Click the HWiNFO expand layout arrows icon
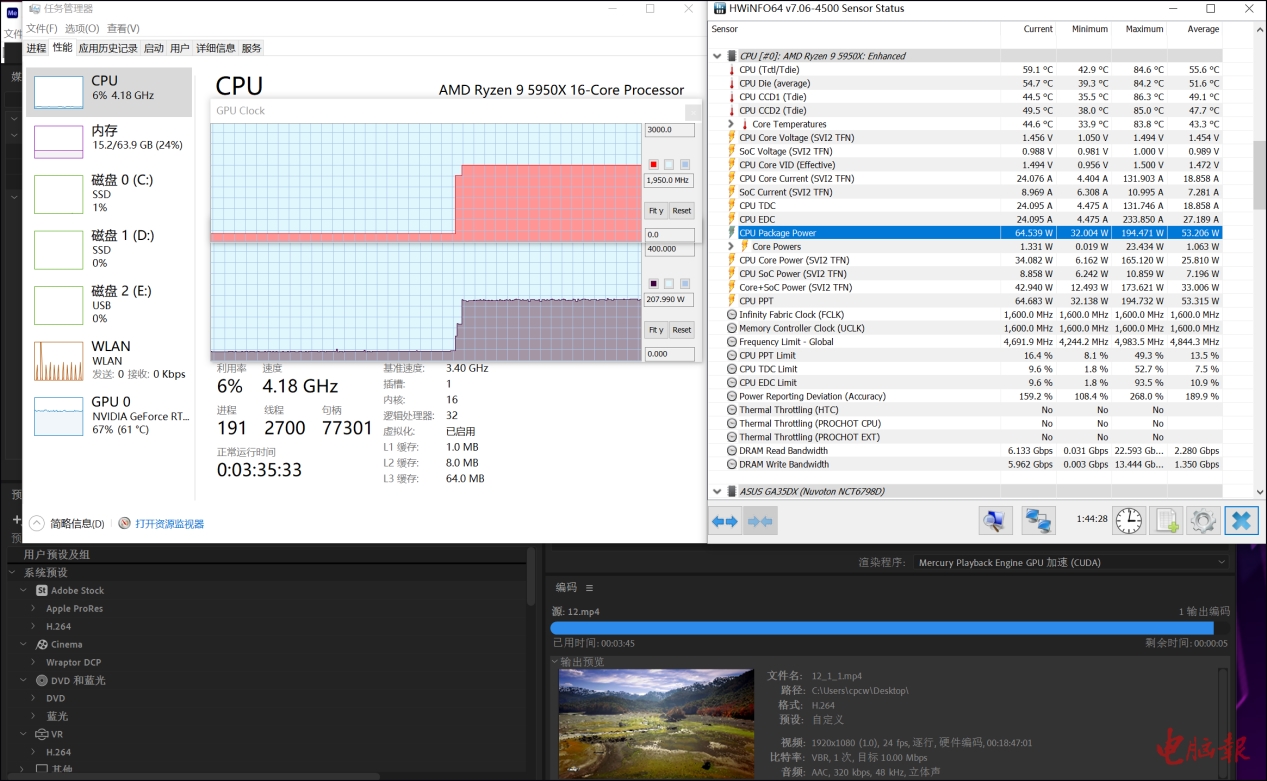 point(725,521)
